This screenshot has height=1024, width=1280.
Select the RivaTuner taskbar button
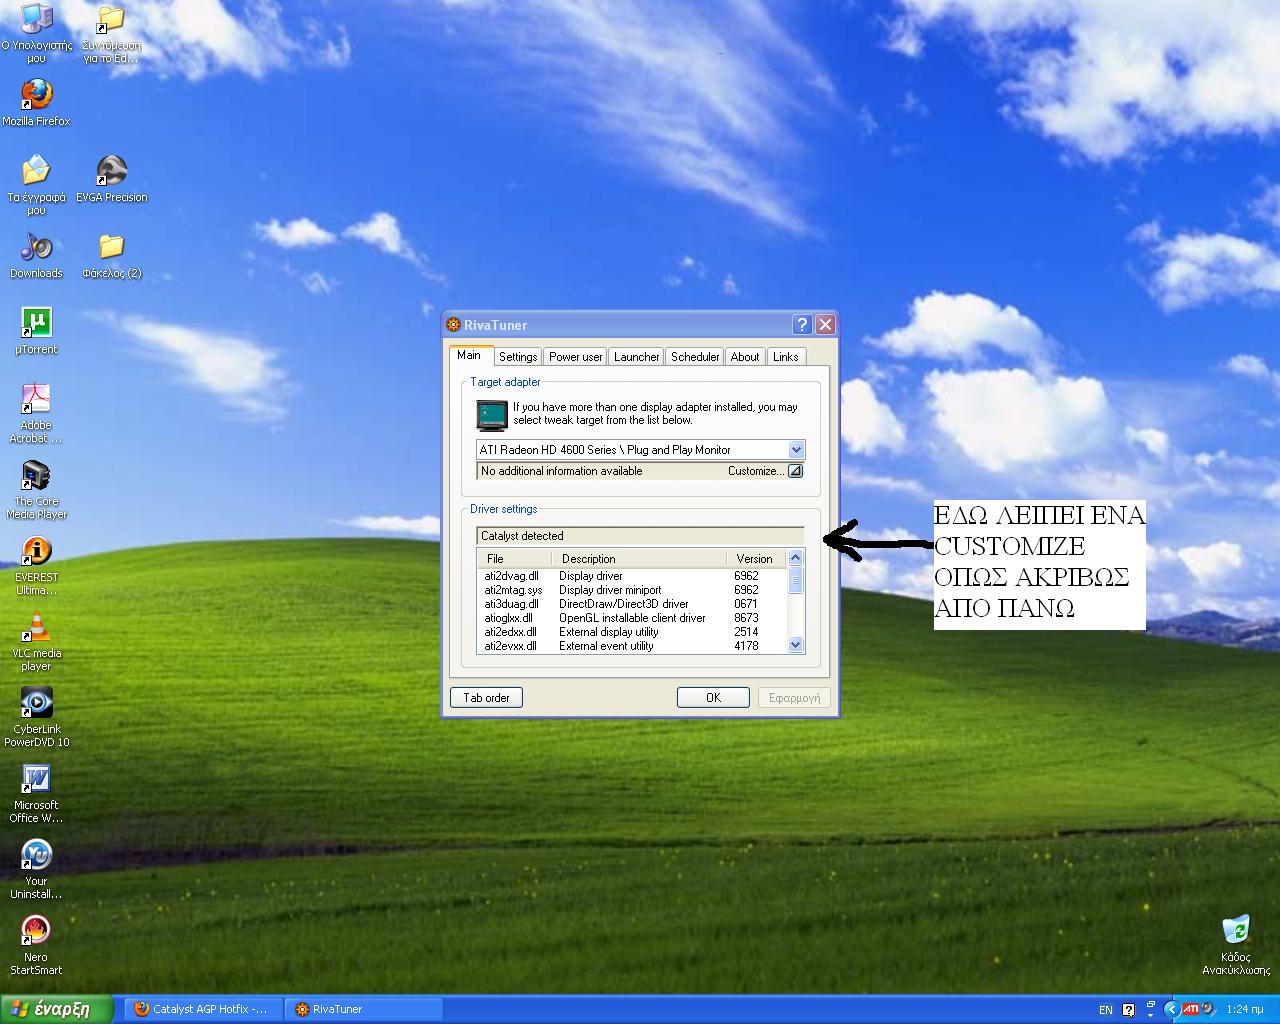tap(364, 1009)
